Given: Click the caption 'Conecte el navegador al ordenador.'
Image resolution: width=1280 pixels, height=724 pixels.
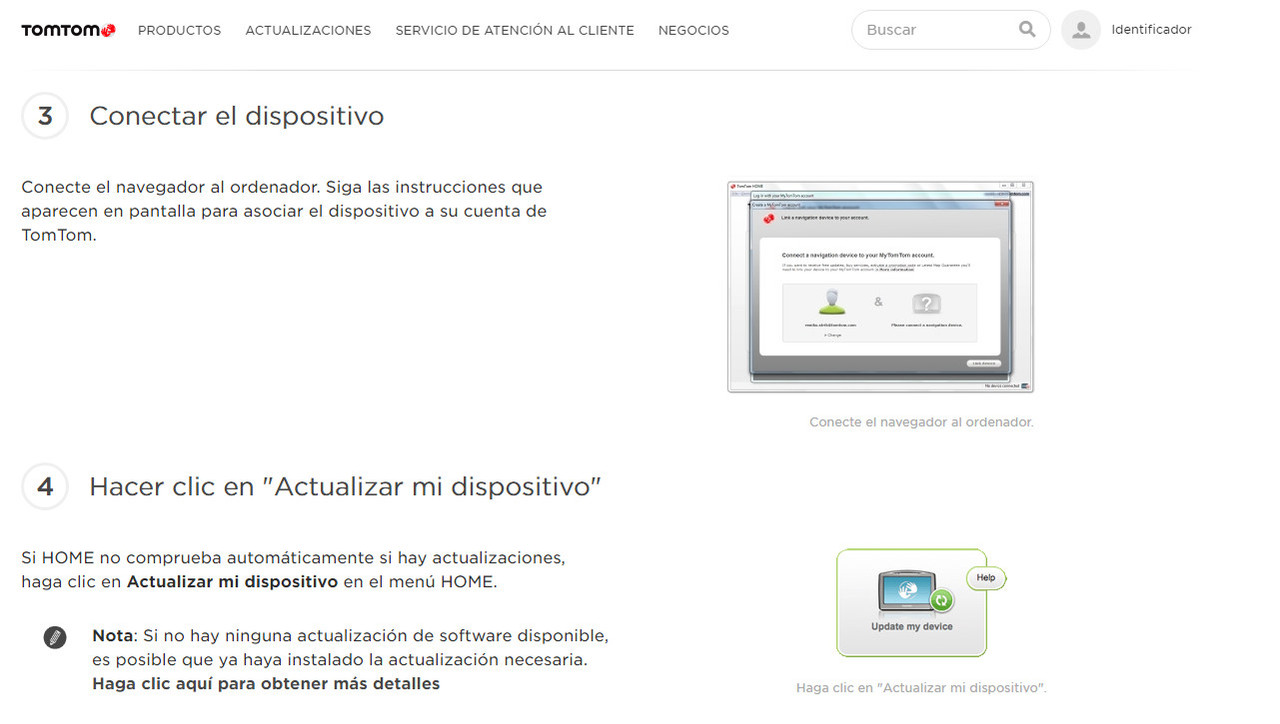Looking at the screenshot, I should pyautogui.click(x=921, y=422).
